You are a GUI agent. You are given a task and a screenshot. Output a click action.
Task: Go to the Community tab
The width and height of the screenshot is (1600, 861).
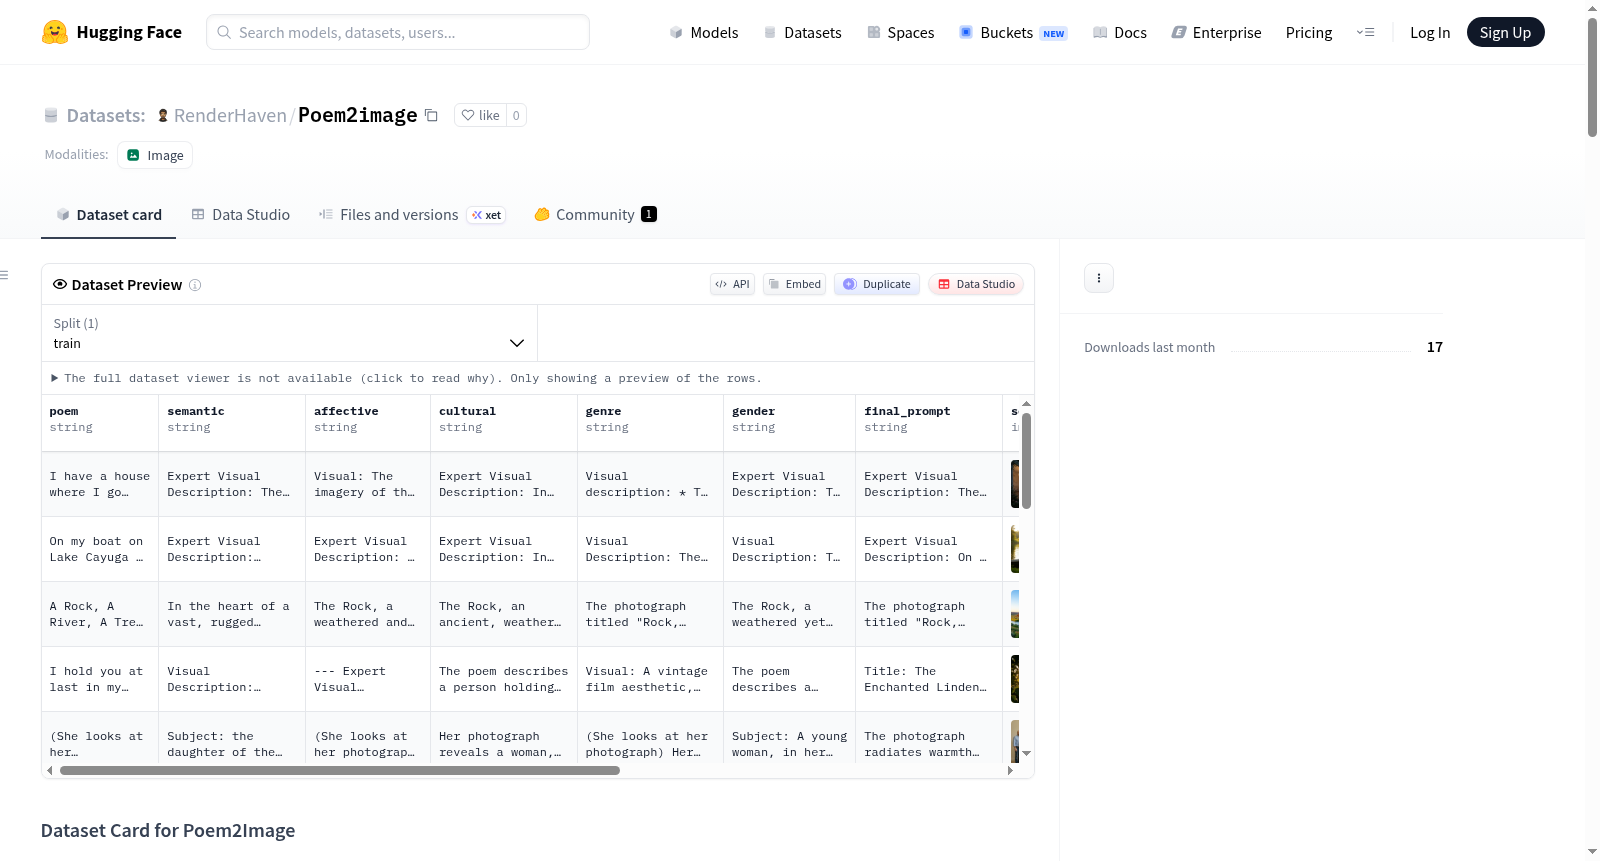(595, 214)
